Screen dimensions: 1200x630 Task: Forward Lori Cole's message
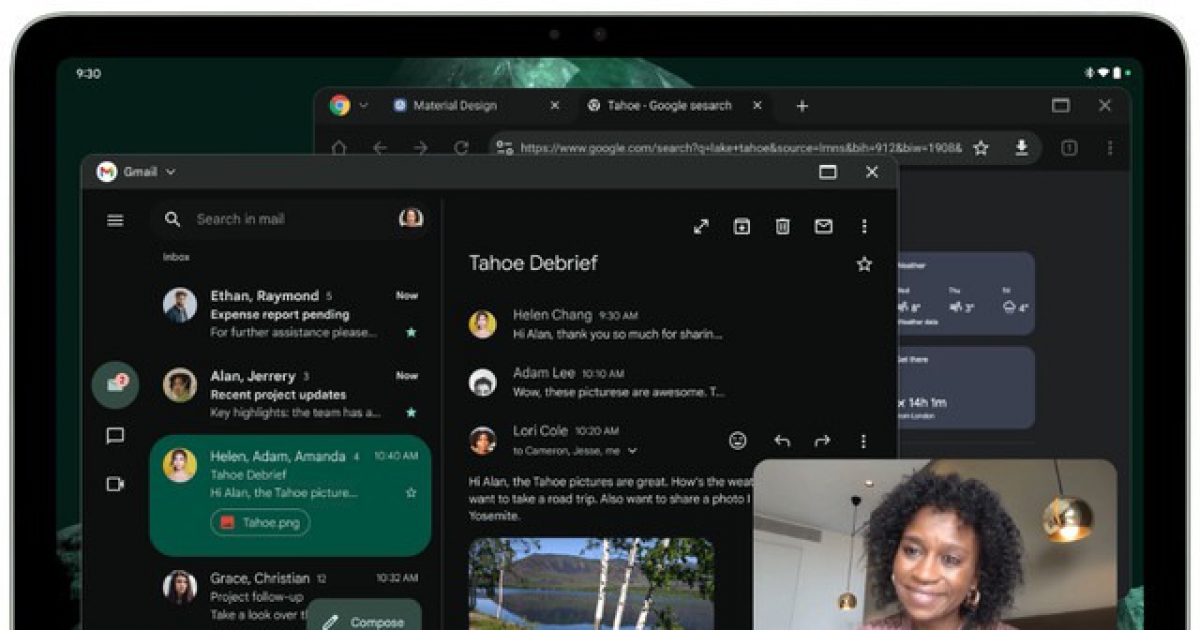coord(820,440)
